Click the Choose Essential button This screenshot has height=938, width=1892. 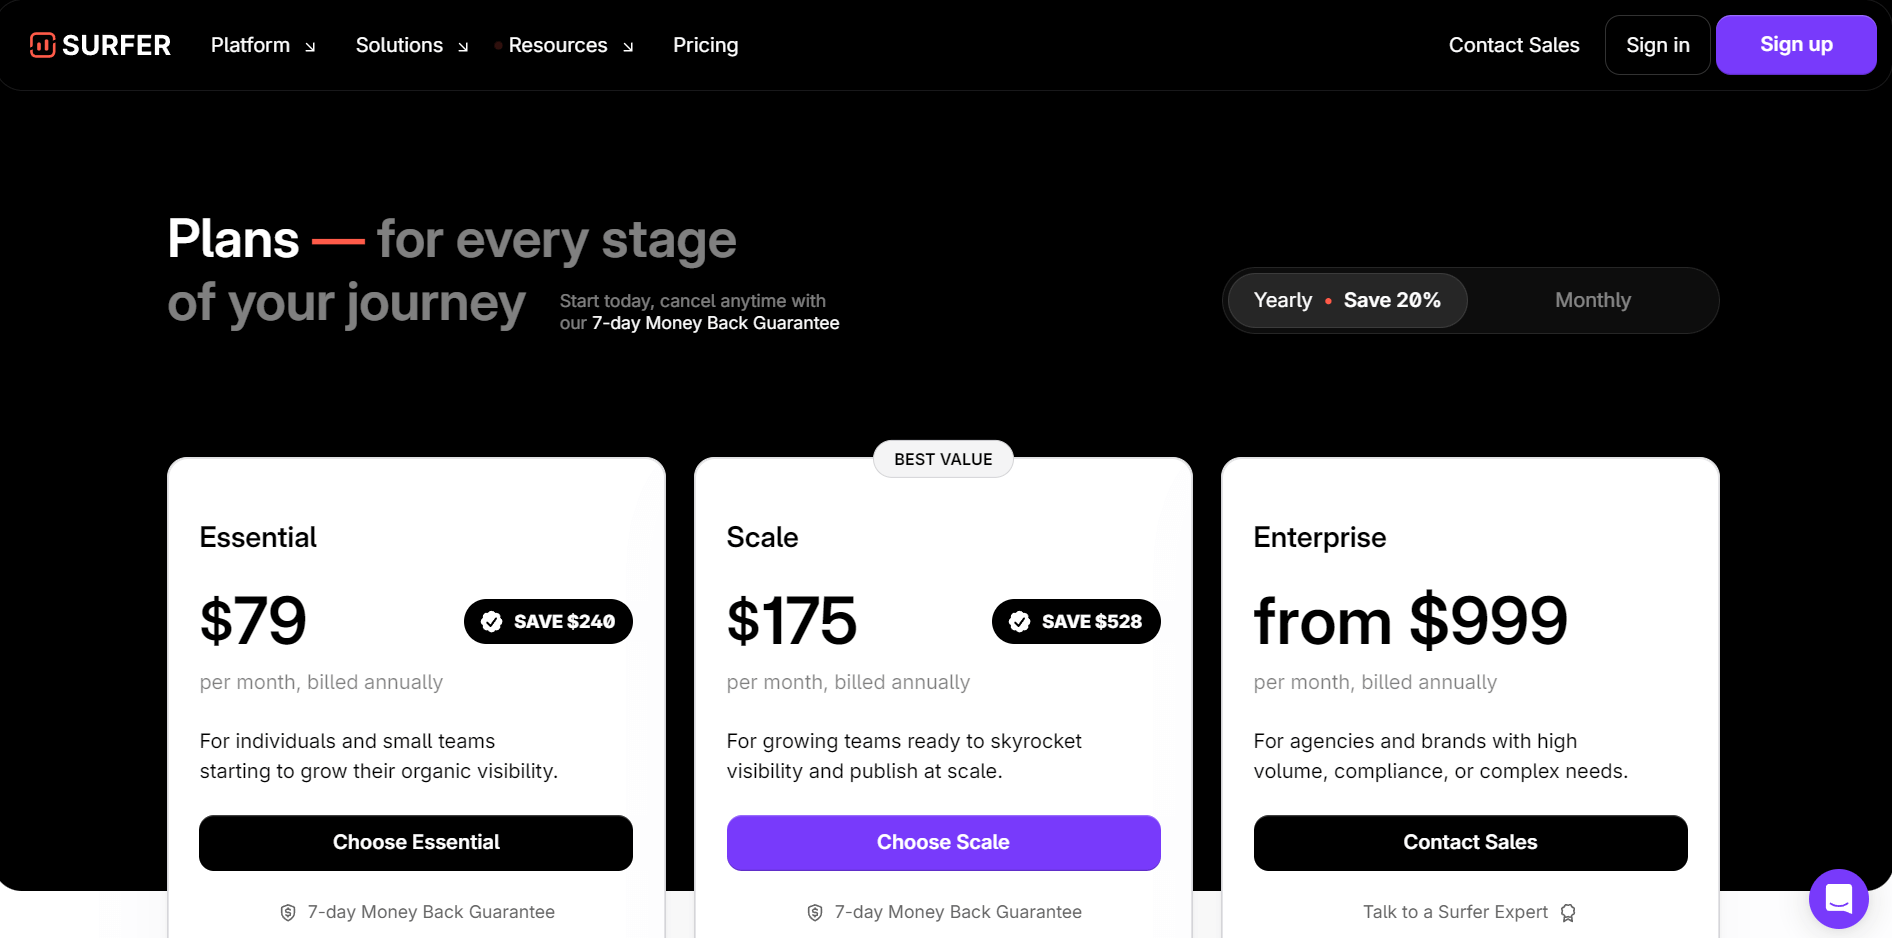pos(416,842)
